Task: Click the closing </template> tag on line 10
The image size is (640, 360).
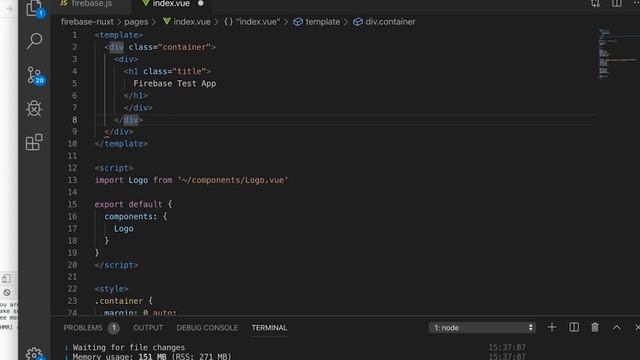Action: 121,144
